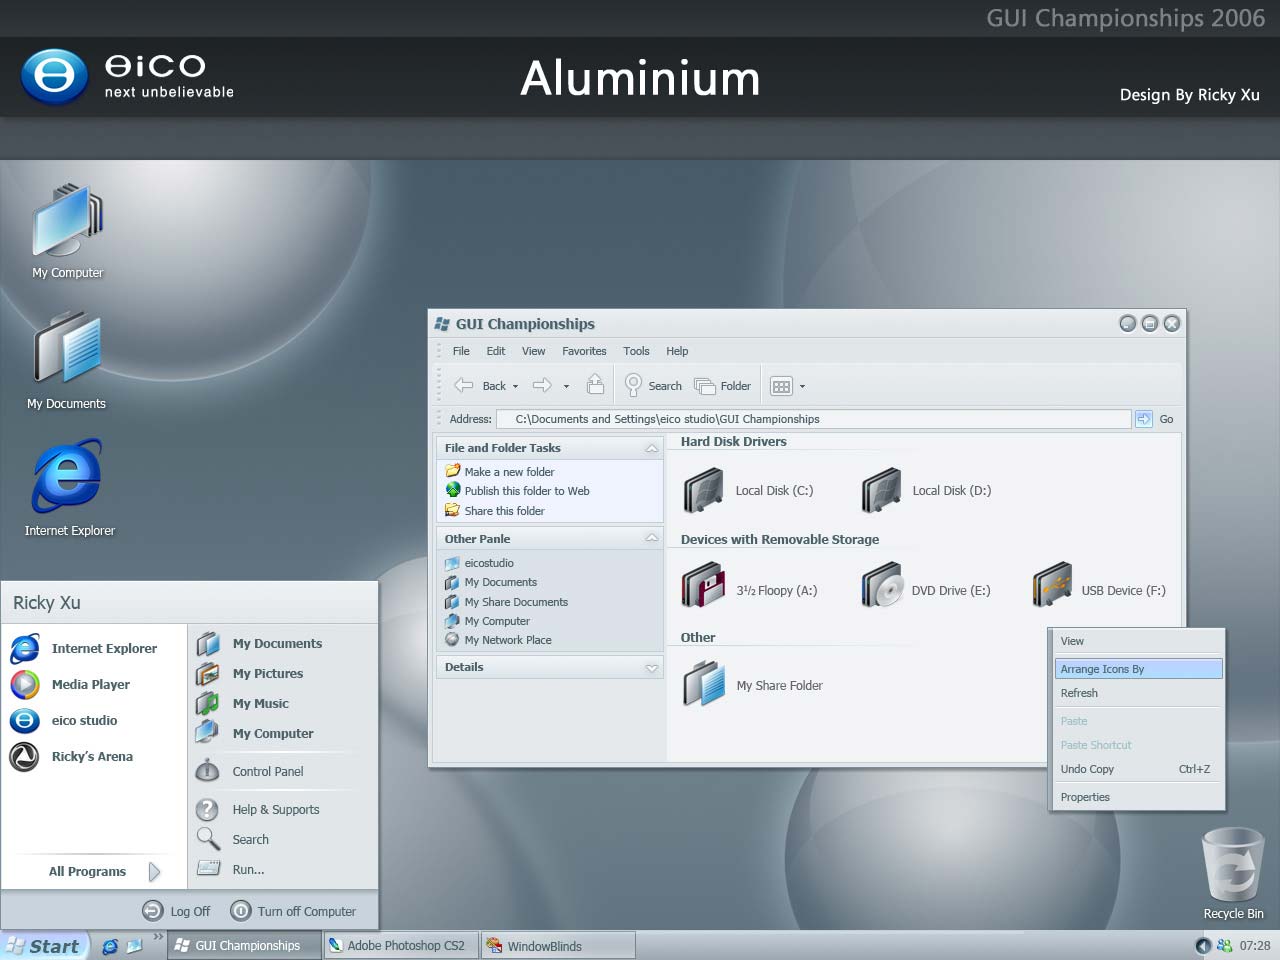Expand quick launch overflow chevron
The height and width of the screenshot is (960, 1280).
[158, 937]
